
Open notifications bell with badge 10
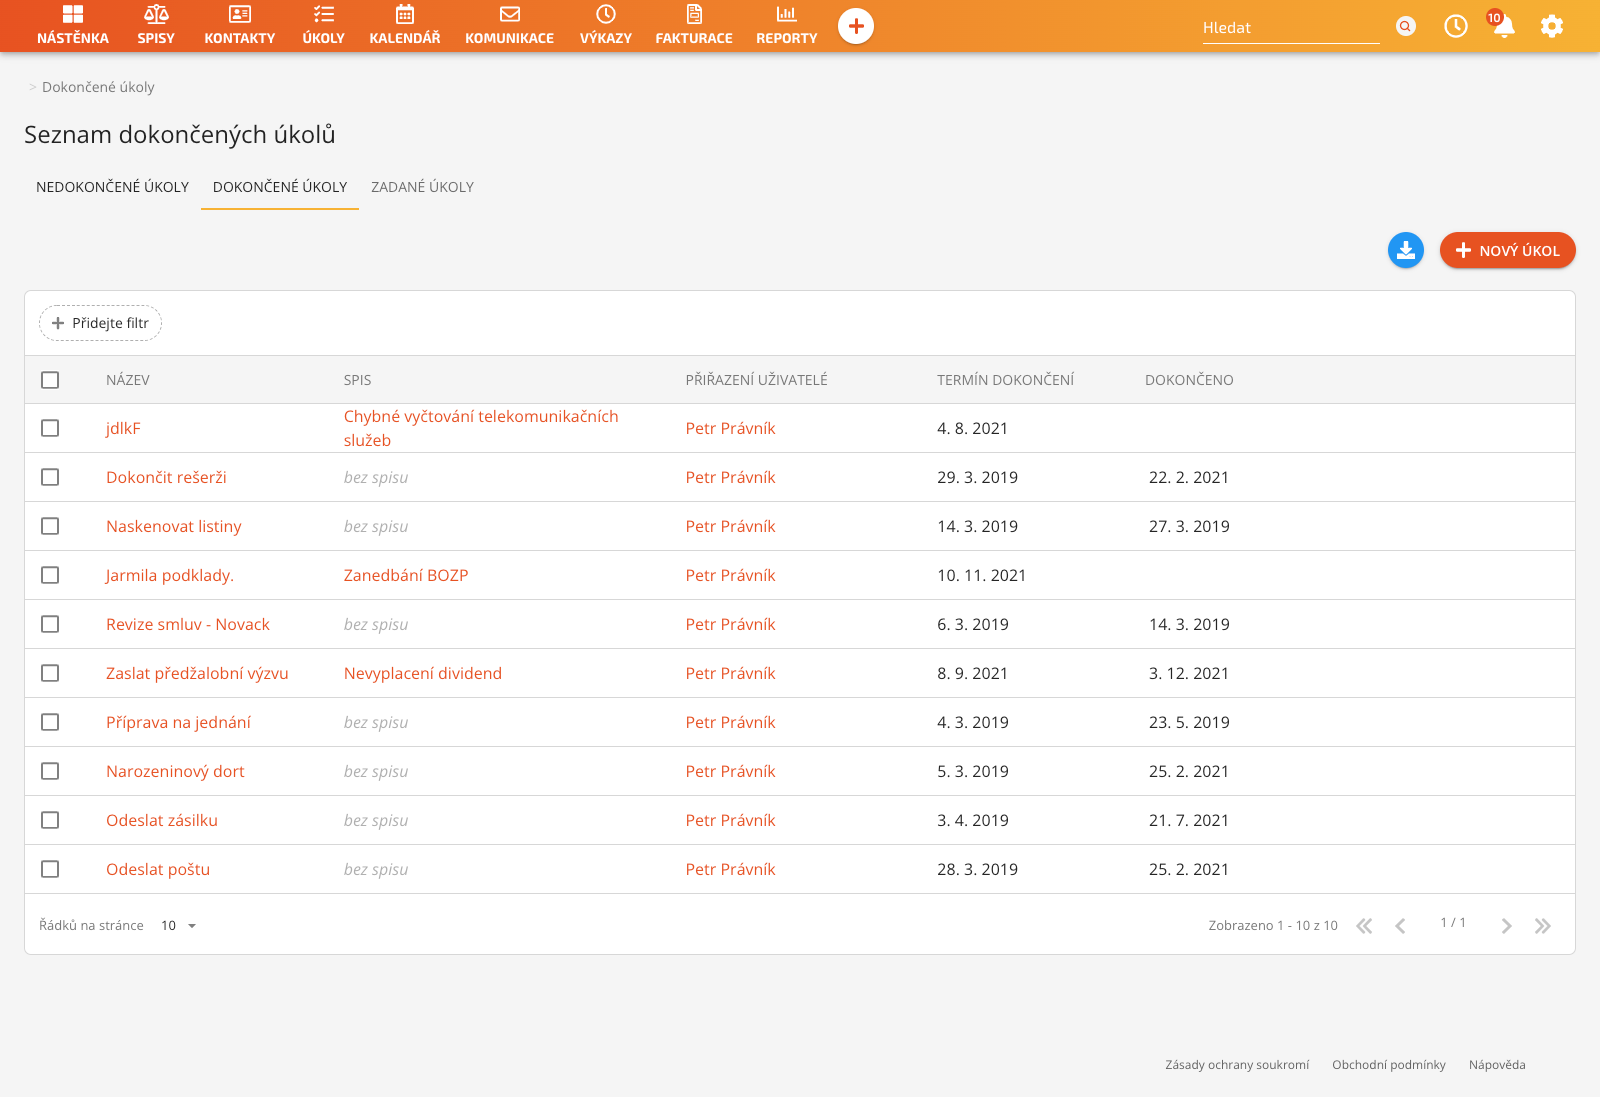(1503, 25)
